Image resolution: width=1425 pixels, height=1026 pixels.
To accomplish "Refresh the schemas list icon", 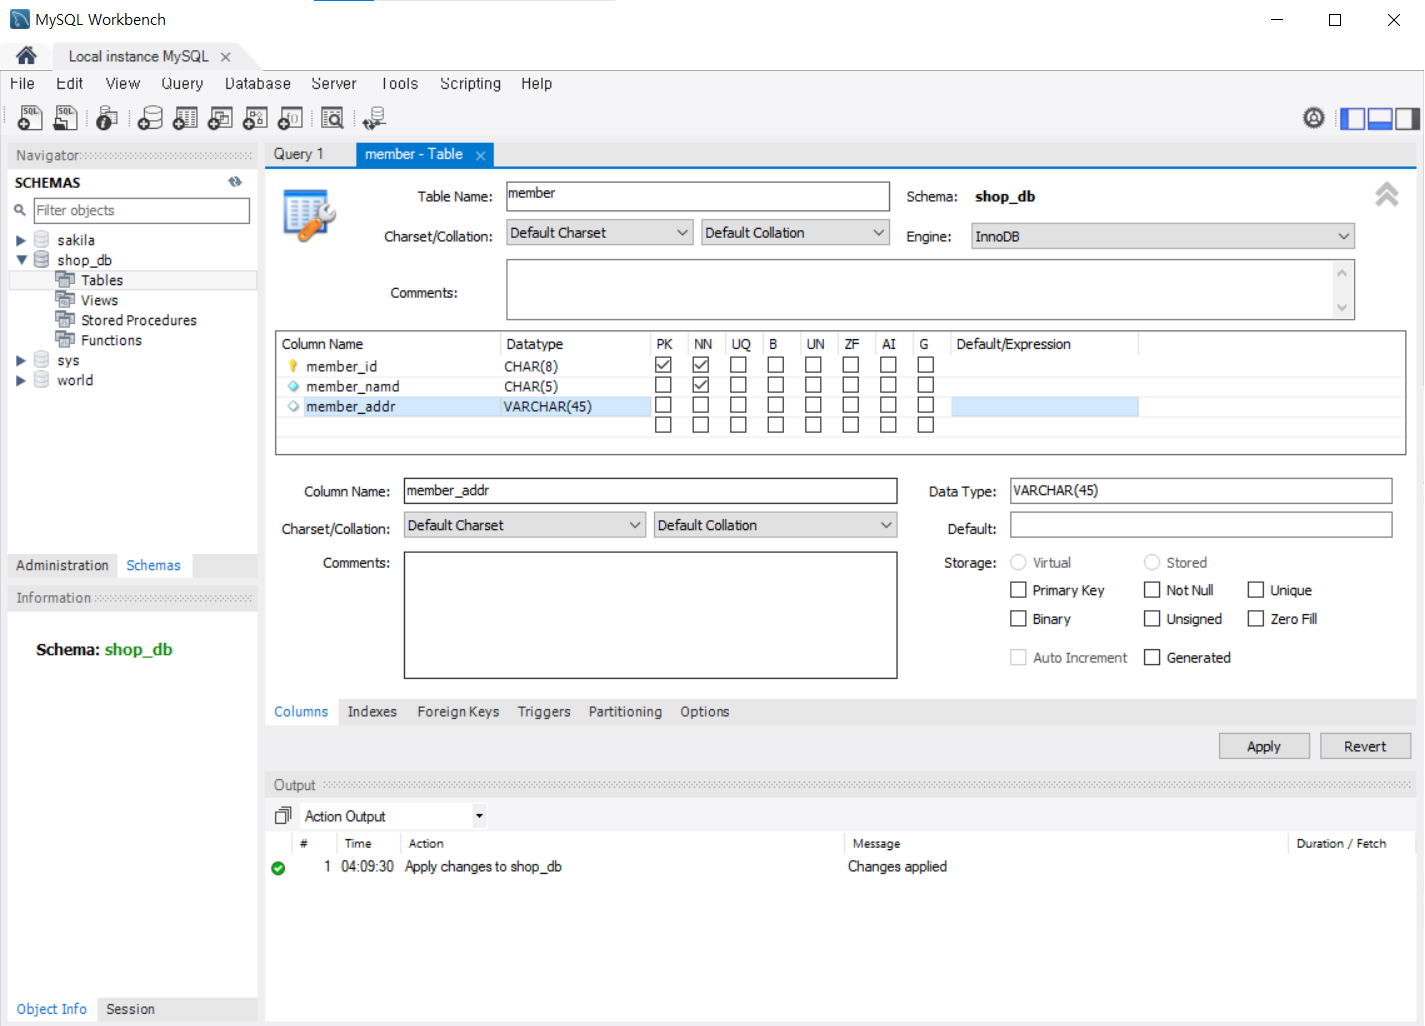I will tap(235, 182).
